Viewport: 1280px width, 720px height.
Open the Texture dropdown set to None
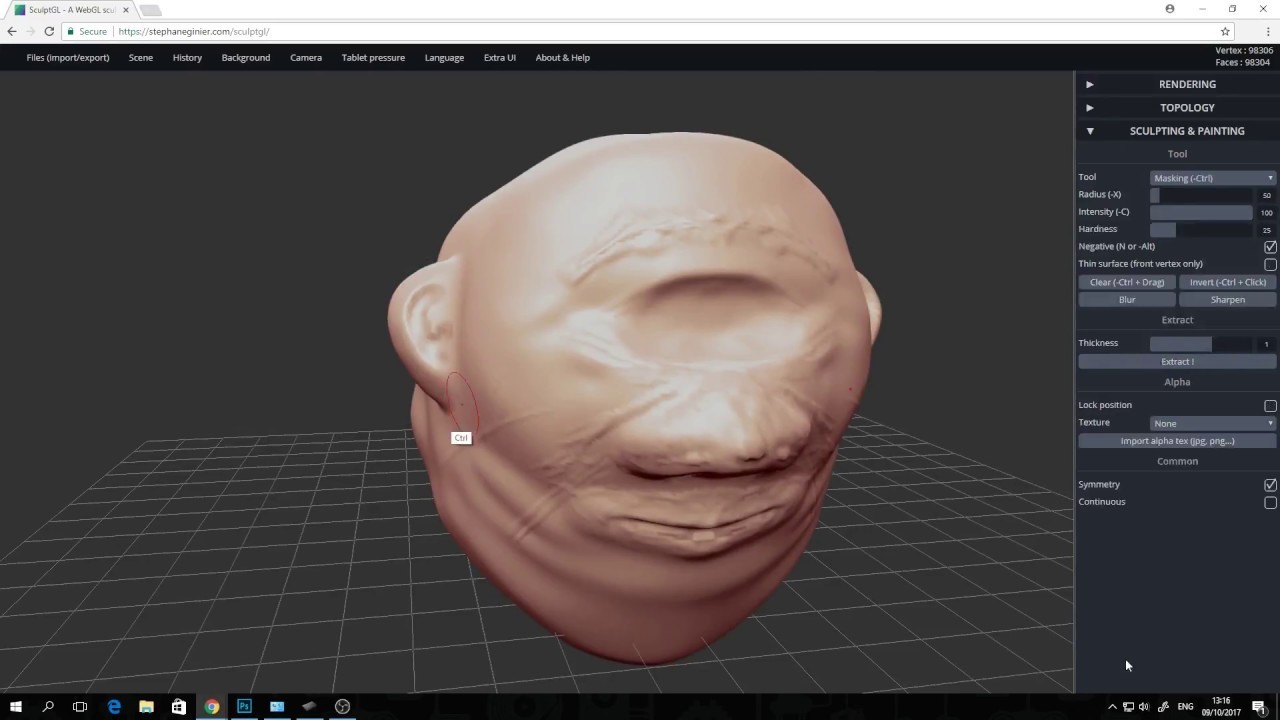(x=1212, y=423)
